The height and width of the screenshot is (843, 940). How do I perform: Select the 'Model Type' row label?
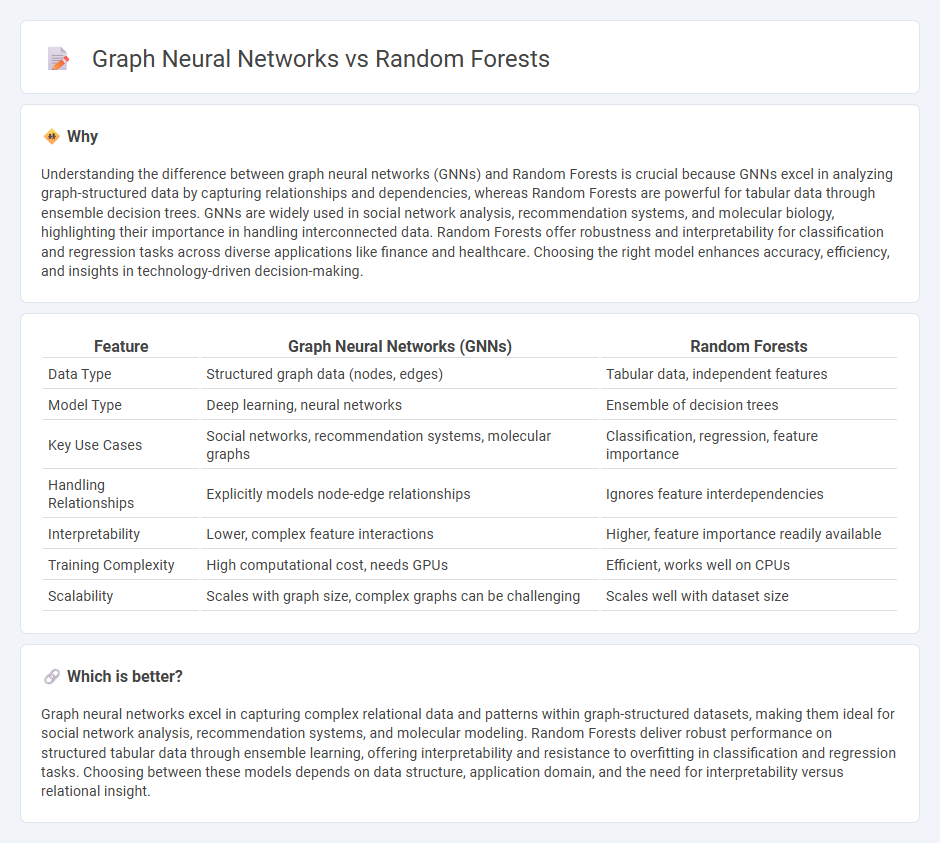pyautogui.click(x=85, y=405)
